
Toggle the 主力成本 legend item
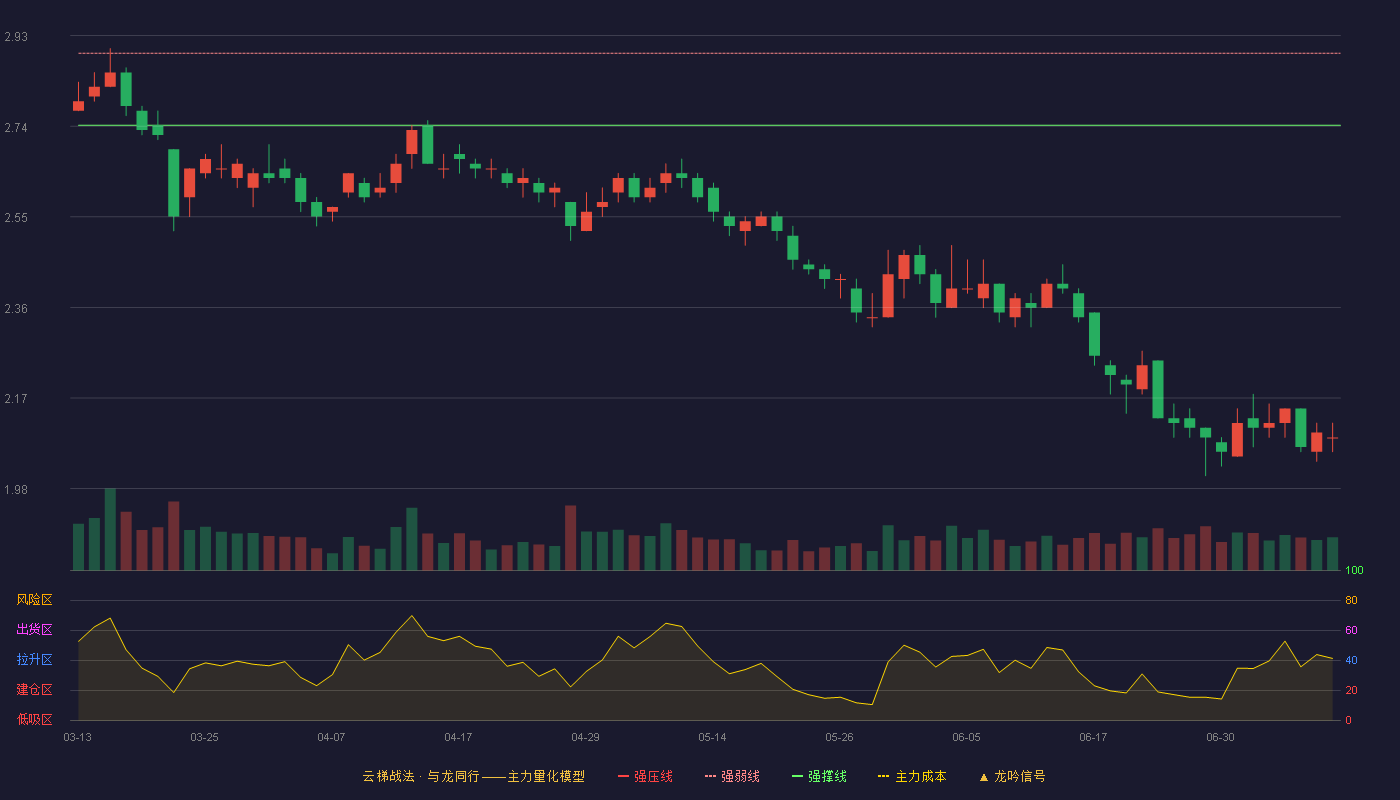click(911, 776)
